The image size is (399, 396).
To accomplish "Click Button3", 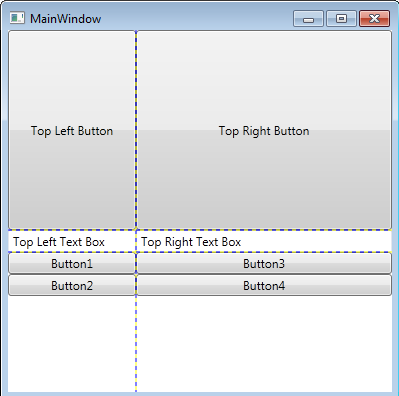I will pos(264,264).
